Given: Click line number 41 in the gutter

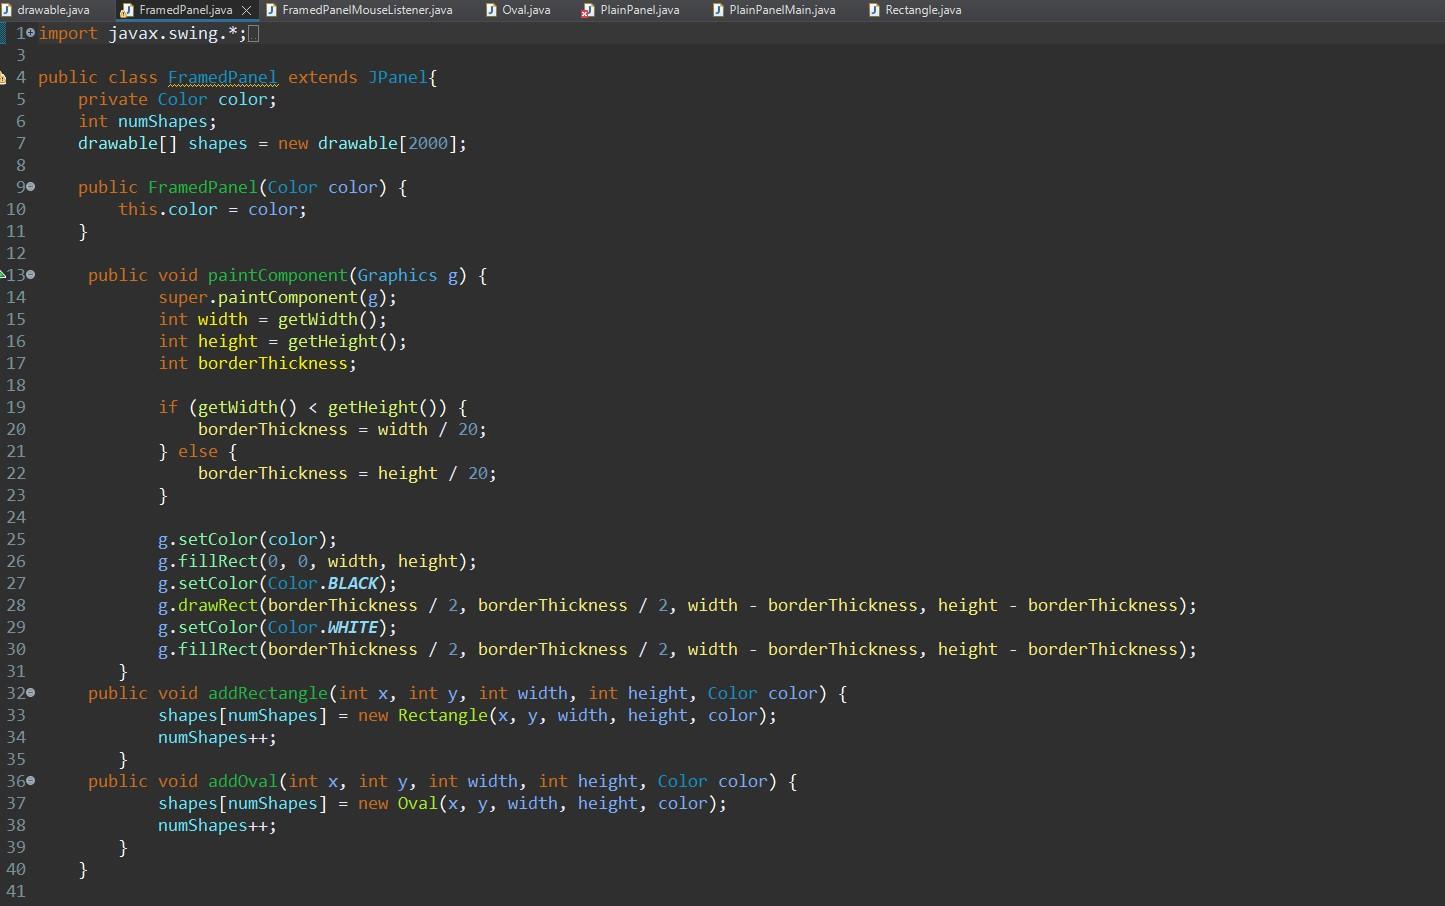Looking at the screenshot, I should (x=16, y=891).
